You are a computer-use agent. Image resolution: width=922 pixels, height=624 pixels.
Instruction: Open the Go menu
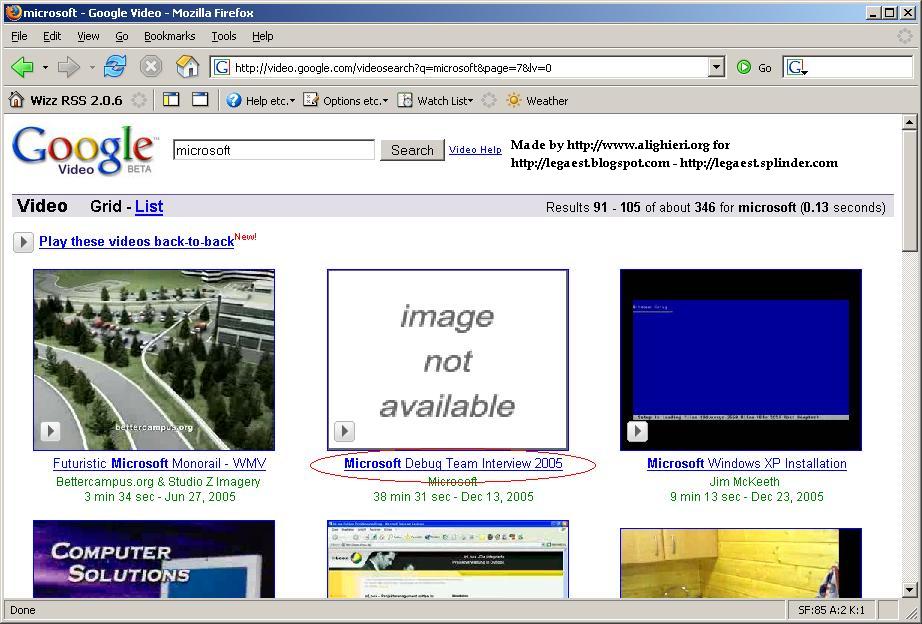(x=122, y=36)
